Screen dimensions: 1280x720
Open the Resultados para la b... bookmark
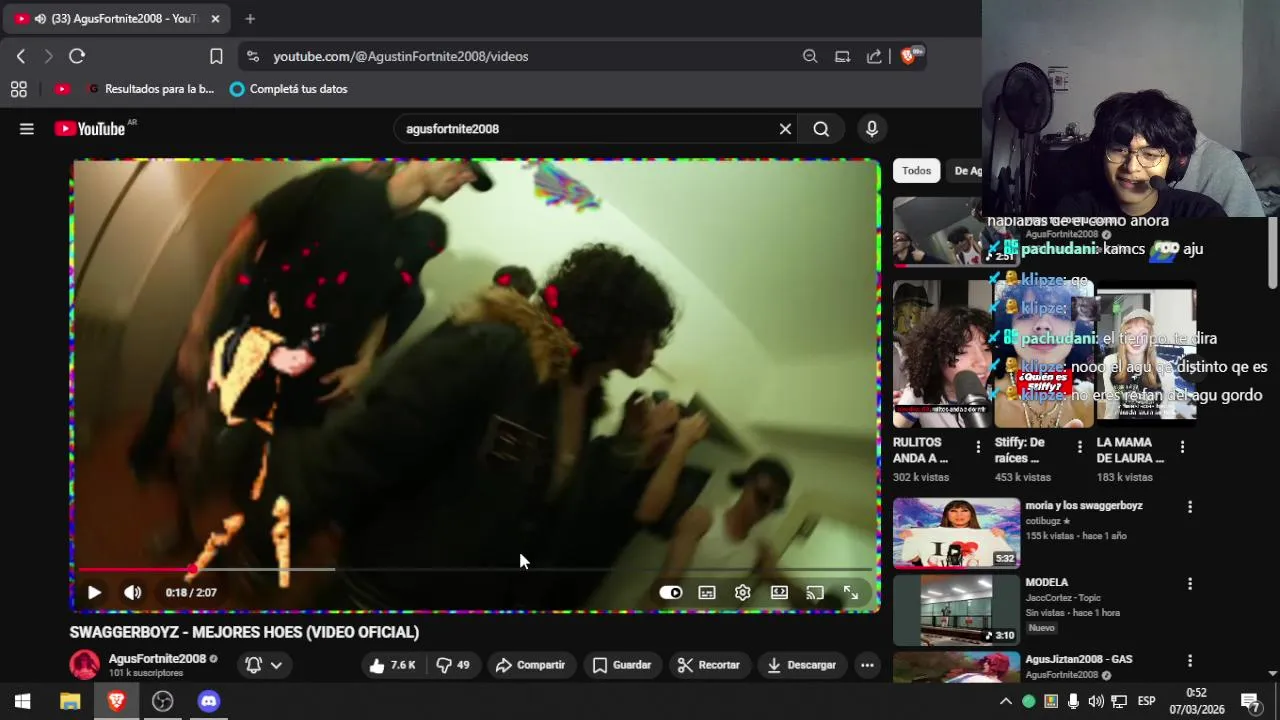[x=151, y=89]
